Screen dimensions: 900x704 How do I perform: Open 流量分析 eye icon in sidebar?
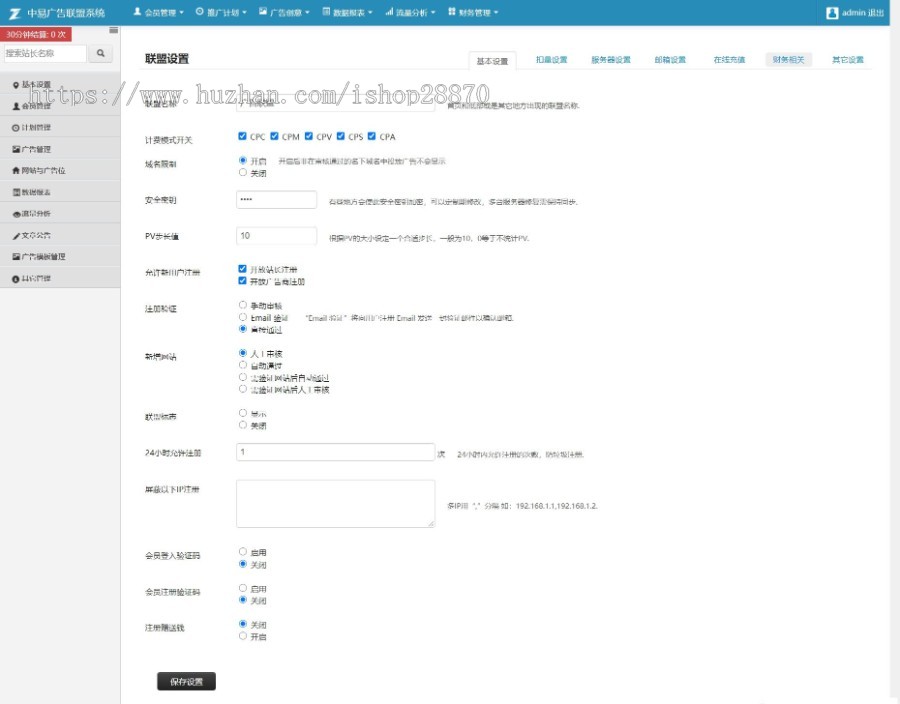pyautogui.click(x=16, y=214)
